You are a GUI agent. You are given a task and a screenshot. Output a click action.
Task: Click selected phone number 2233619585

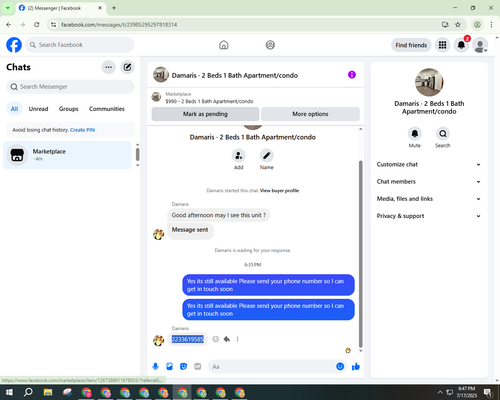pos(188,339)
